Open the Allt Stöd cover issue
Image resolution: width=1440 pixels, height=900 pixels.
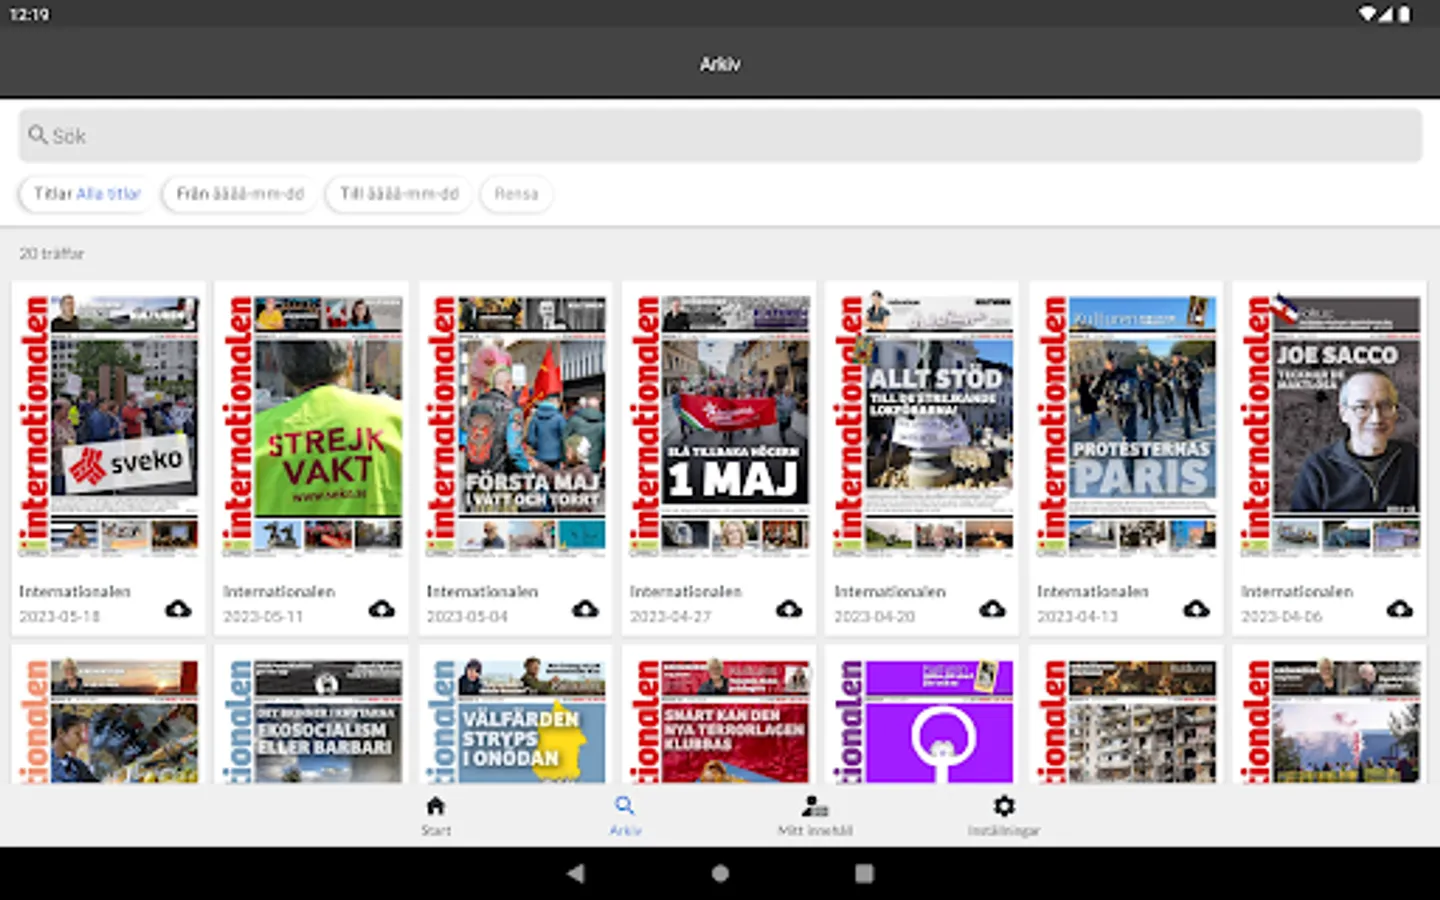click(924, 426)
